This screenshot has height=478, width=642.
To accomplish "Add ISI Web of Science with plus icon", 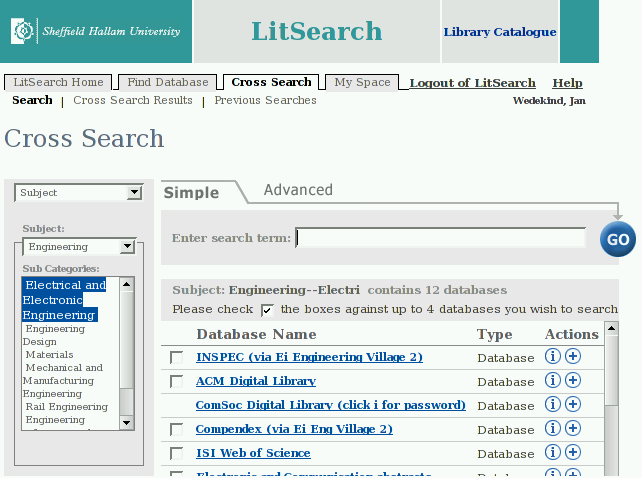I will [x=573, y=453].
